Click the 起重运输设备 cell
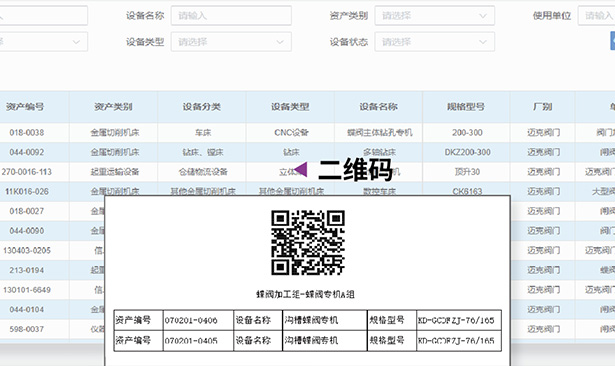Image resolution: width=615 pixels, height=366 pixels. [x=115, y=172]
